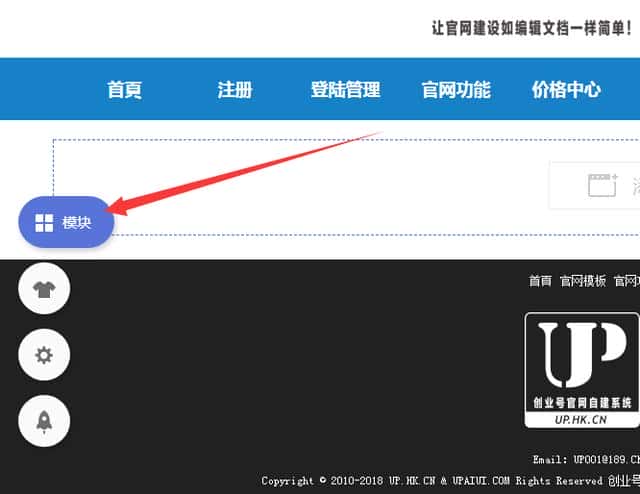Click footer link 首页
This screenshot has width=640, height=494.
click(x=540, y=281)
